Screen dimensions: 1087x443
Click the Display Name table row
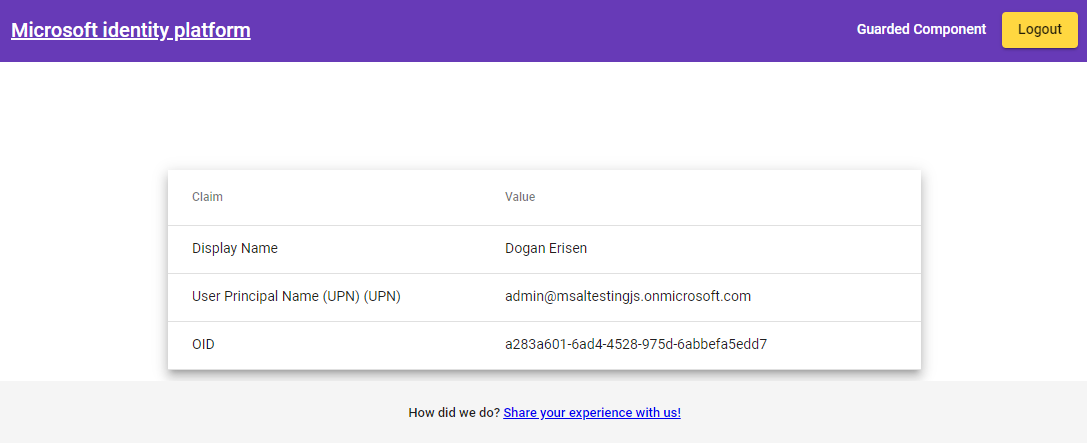544,249
